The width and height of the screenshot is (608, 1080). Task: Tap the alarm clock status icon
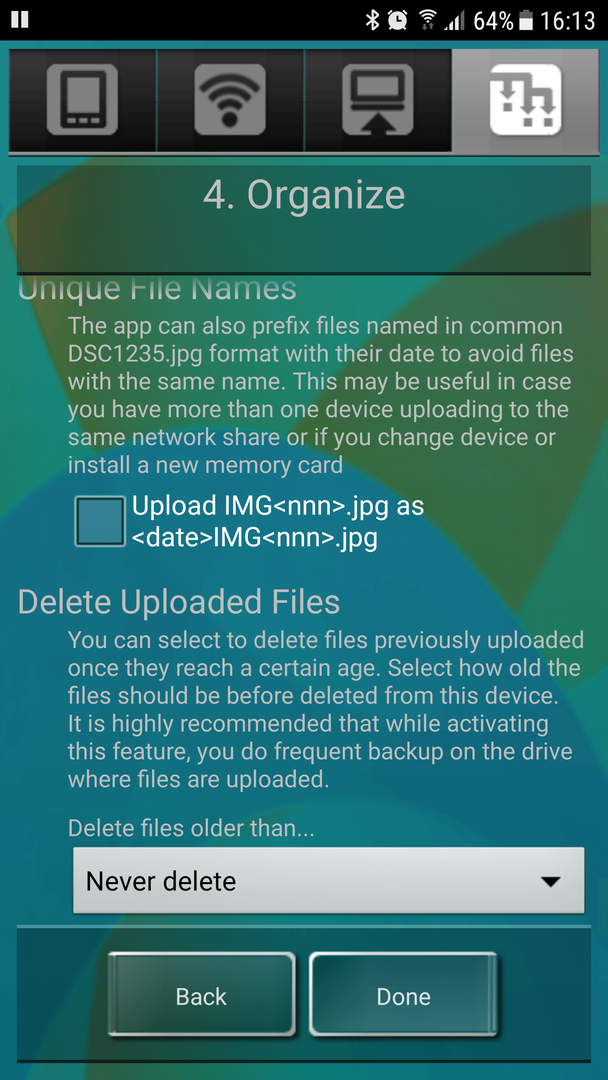pyautogui.click(x=398, y=20)
